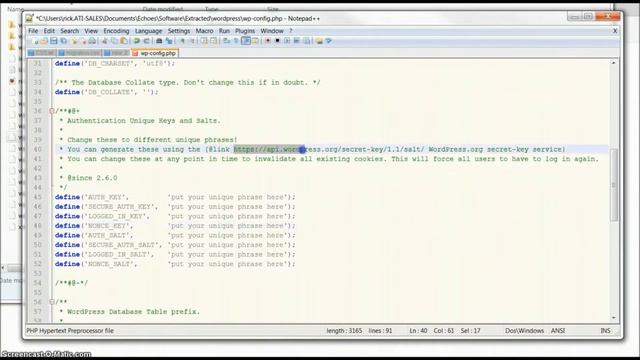The image size is (640, 360).
Task: Click the api.wordpress.org secret-key link
Action: coord(329,149)
